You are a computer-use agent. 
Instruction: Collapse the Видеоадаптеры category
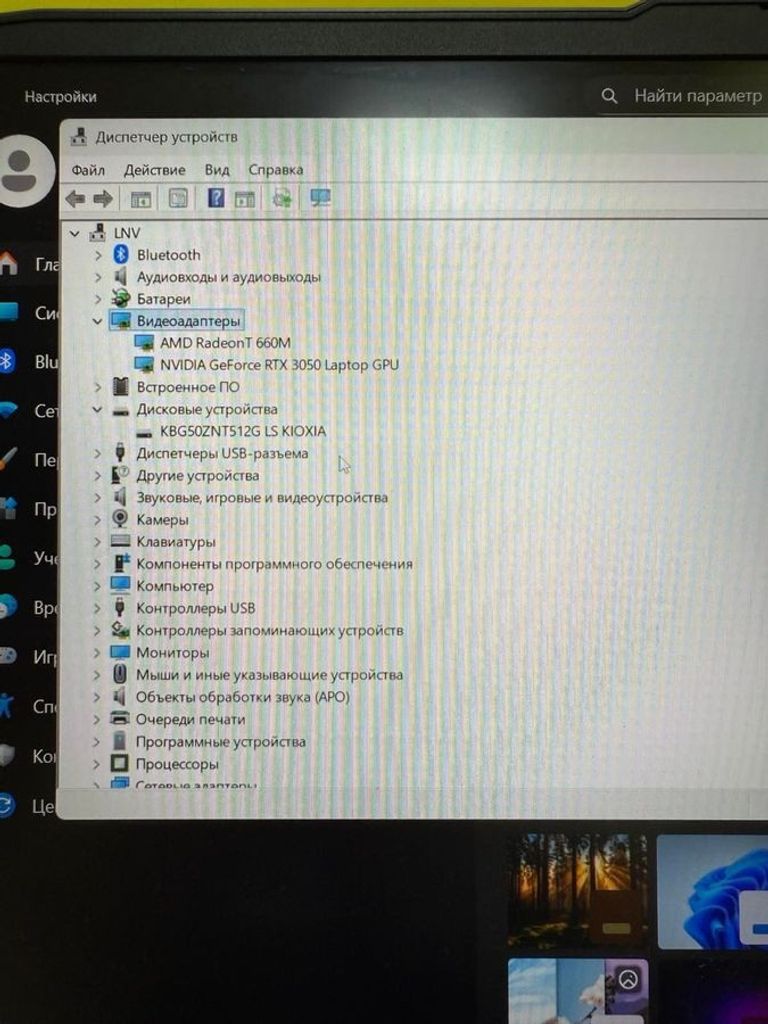click(x=97, y=321)
